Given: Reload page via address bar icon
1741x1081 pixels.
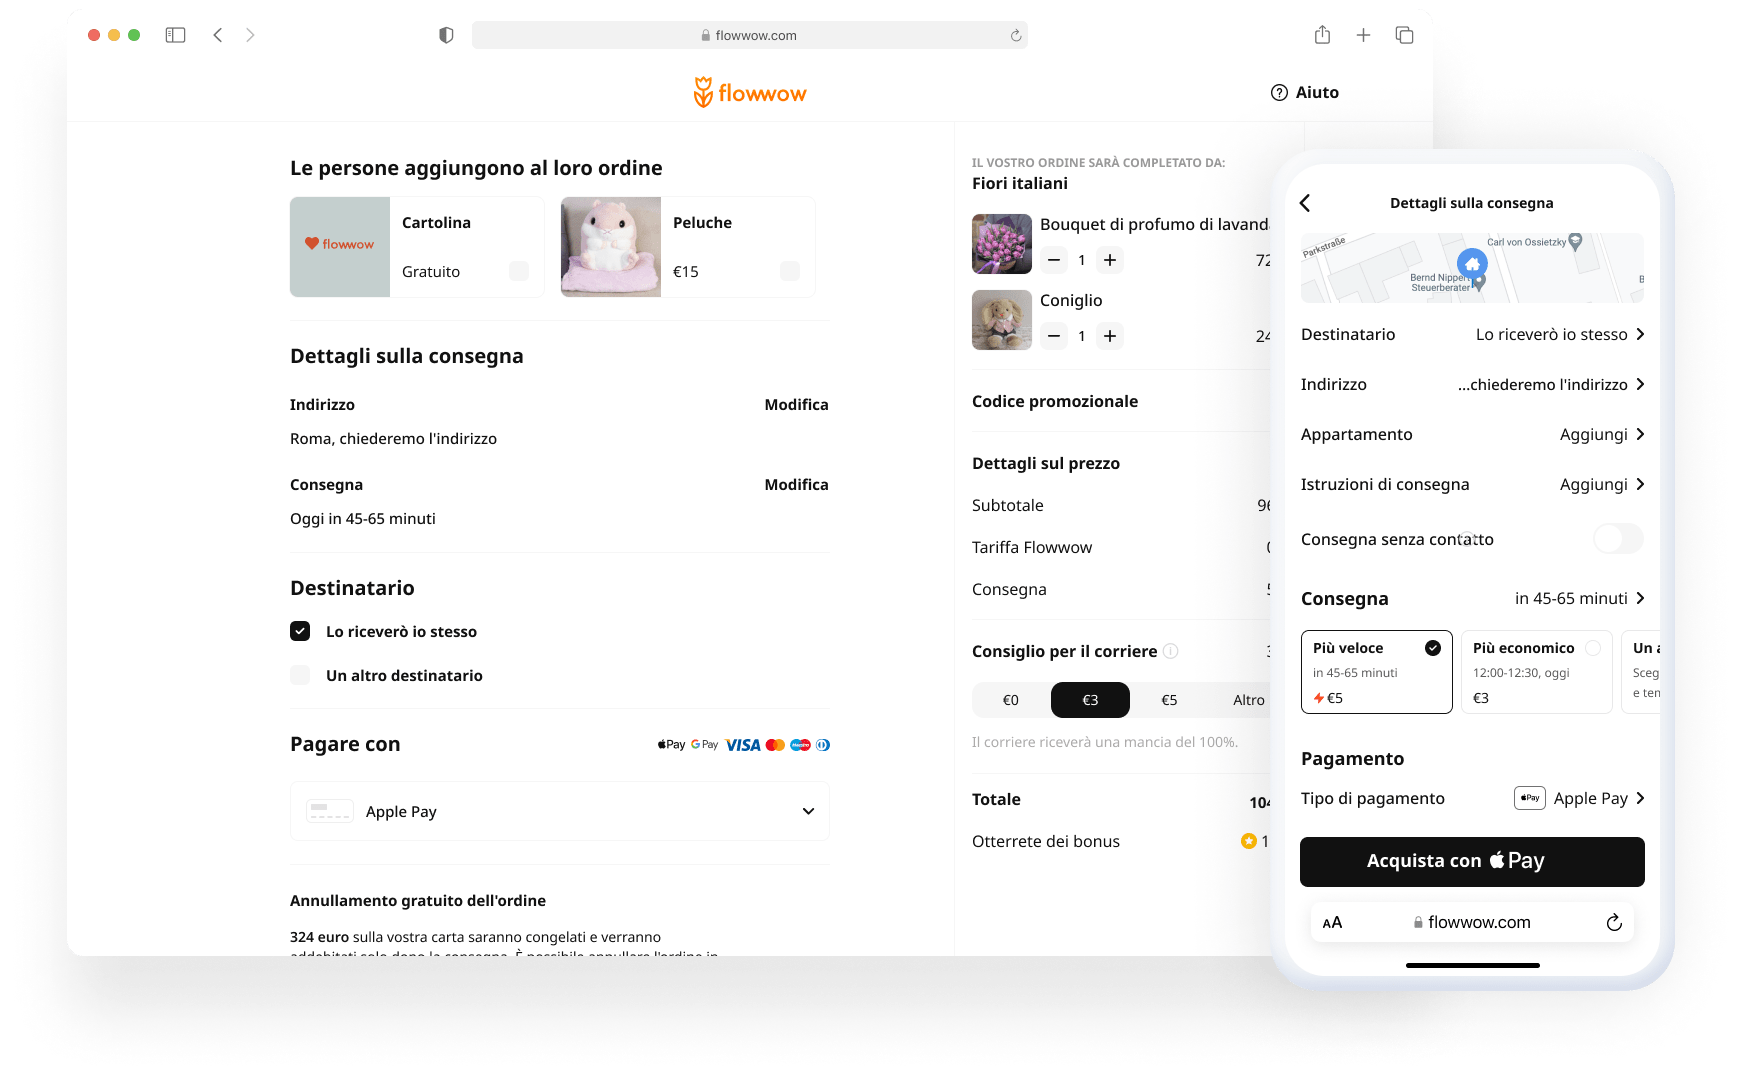Looking at the screenshot, I should [1016, 35].
